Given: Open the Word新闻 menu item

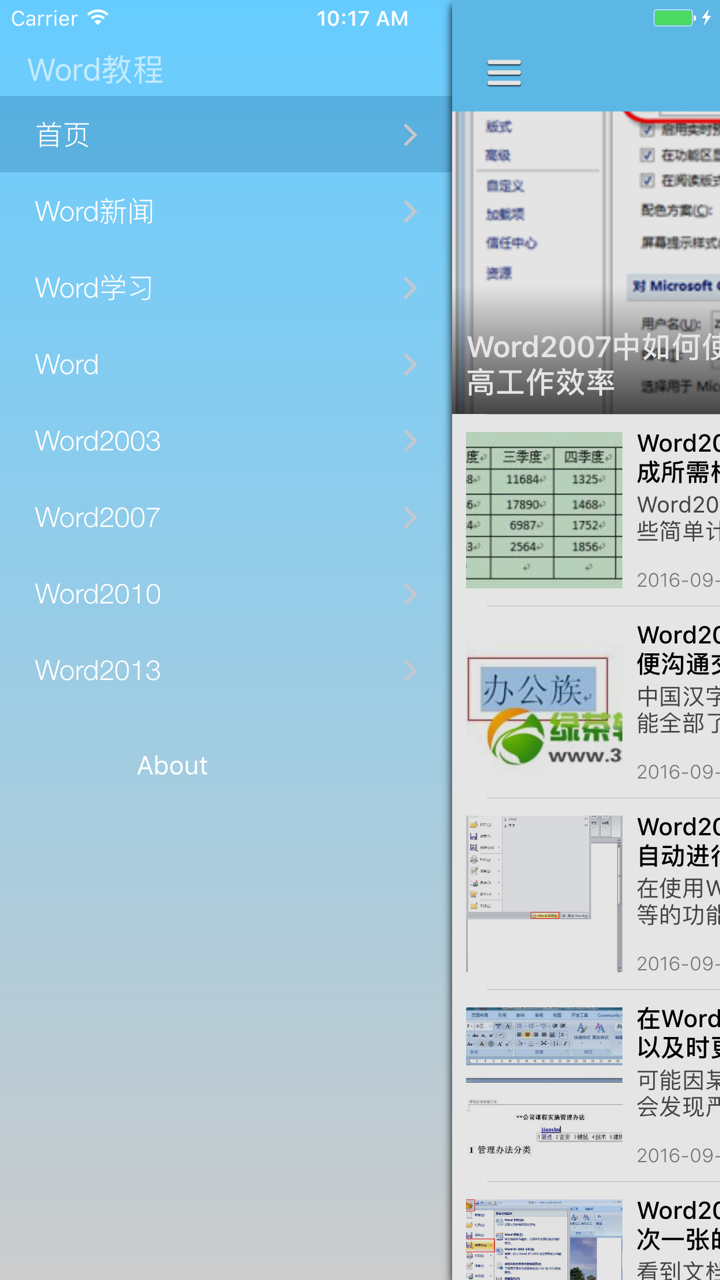Looking at the screenshot, I should tap(226, 211).
